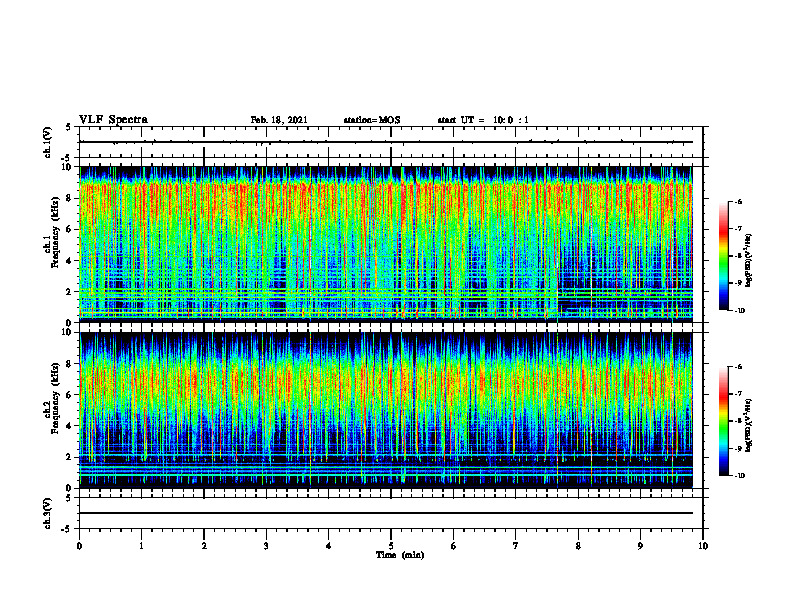The height and width of the screenshot is (612, 792).
Task: Click the ch.1 color bar log(PSD) label
Action: point(749,260)
